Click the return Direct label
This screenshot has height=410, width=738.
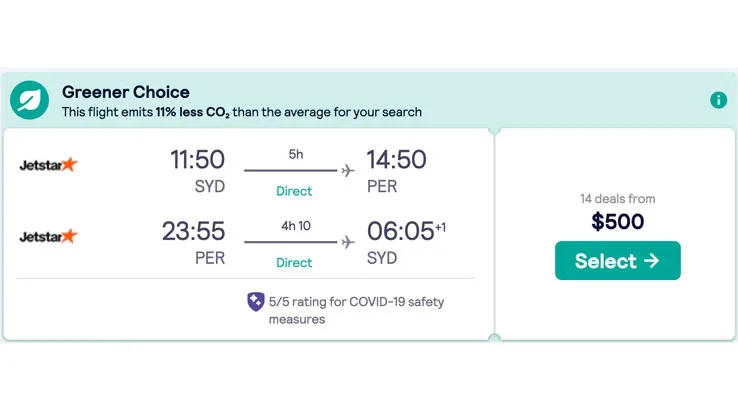point(294,263)
